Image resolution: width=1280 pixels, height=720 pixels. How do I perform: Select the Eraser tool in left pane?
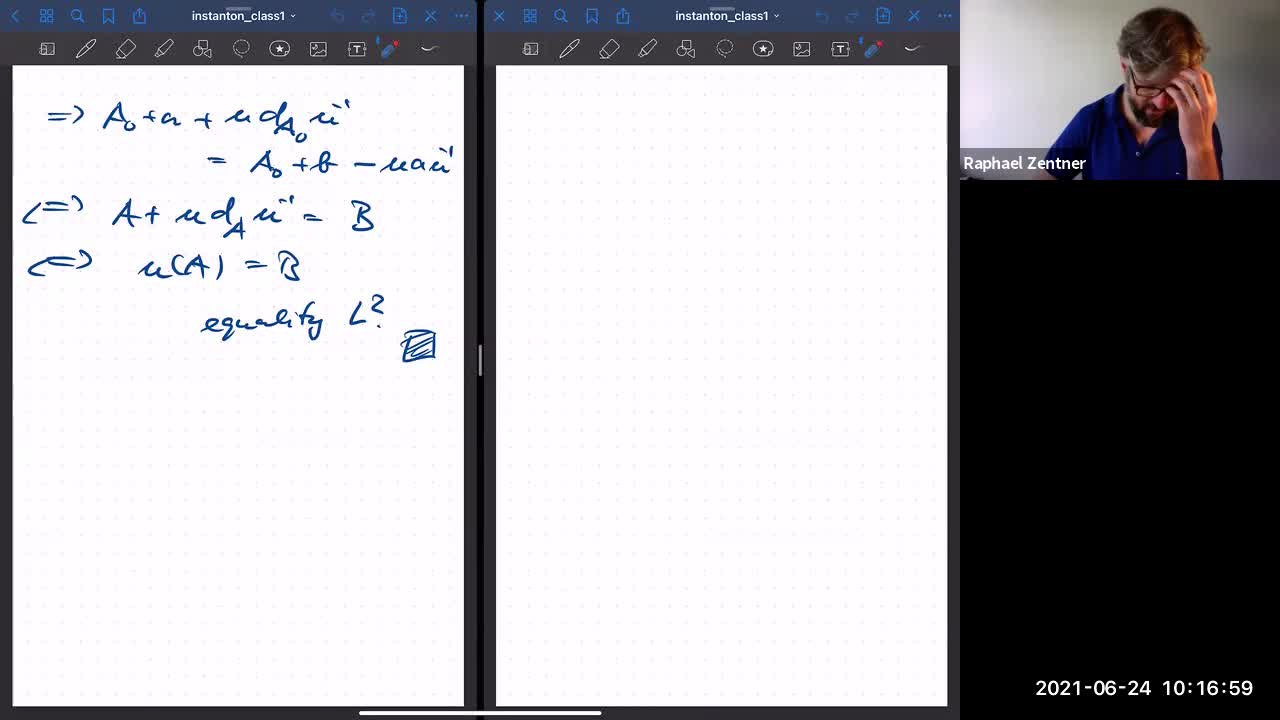pos(125,49)
